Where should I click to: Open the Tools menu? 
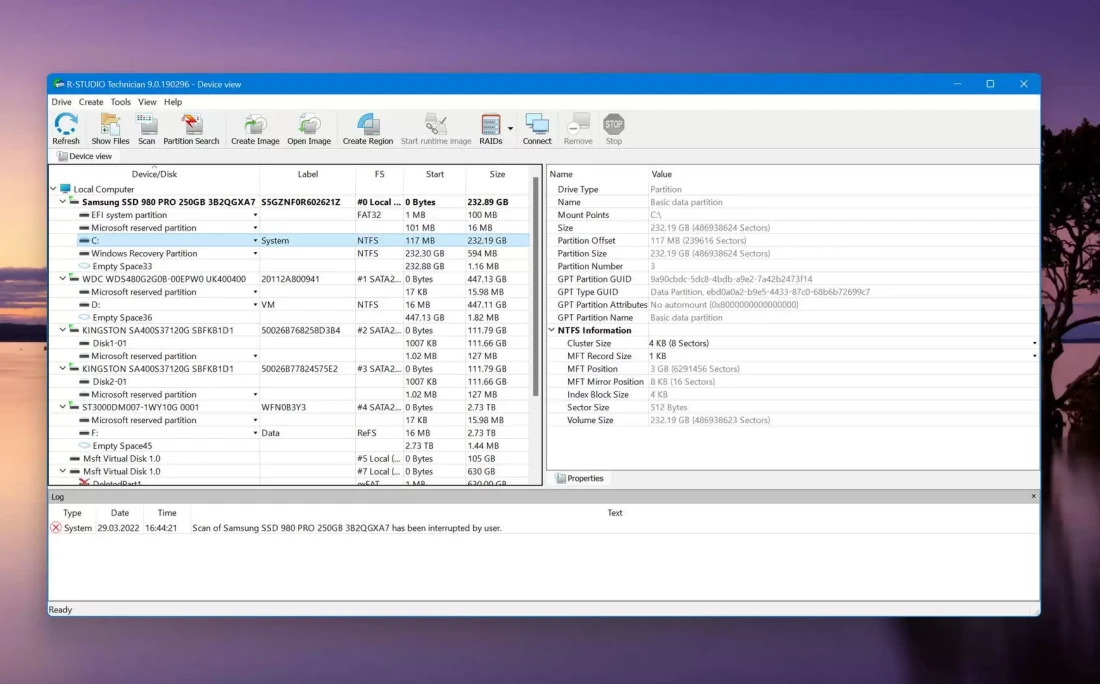click(x=120, y=102)
